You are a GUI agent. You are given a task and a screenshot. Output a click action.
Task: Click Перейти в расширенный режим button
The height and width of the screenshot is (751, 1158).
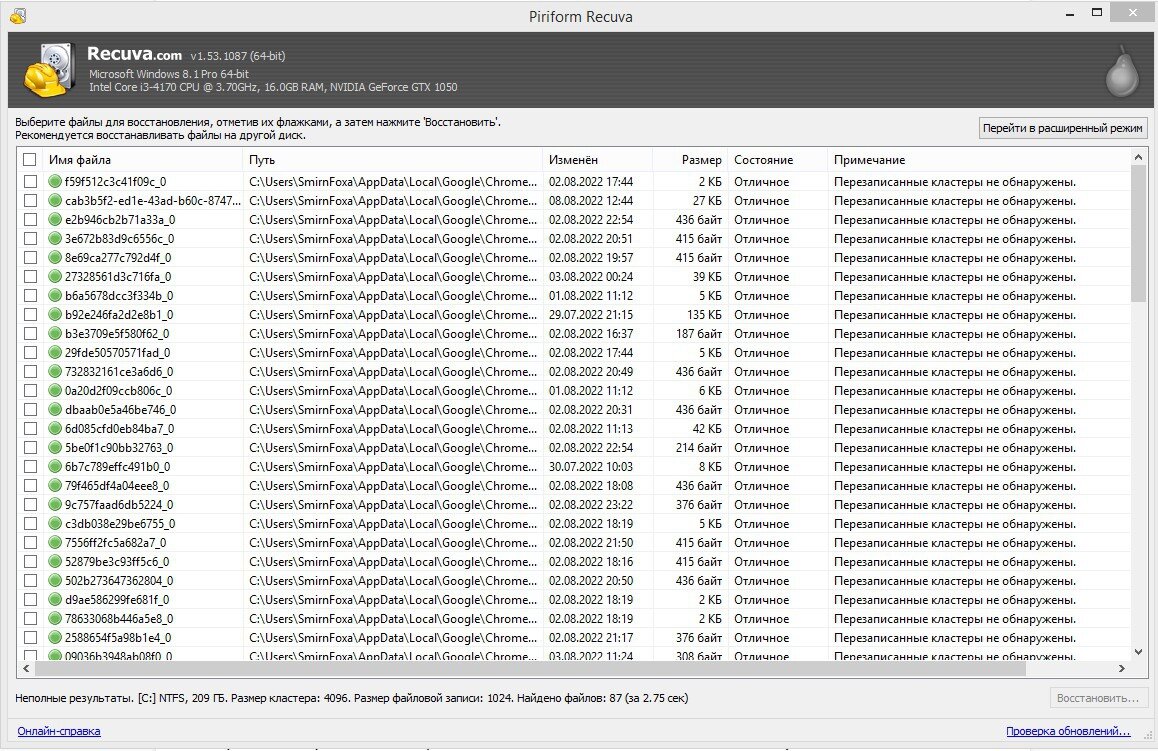point(1063,128)
